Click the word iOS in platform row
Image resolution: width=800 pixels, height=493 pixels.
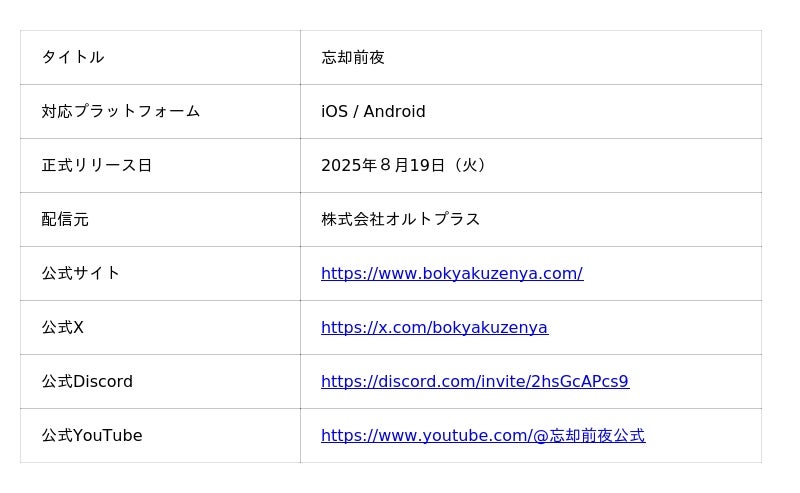[334, 112]
